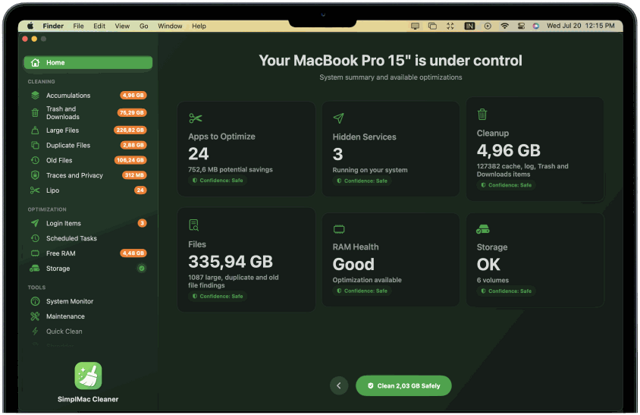Select Duplicate Files in the sidebar
This screenshot has width=640, height=415.
click(88, 145)
